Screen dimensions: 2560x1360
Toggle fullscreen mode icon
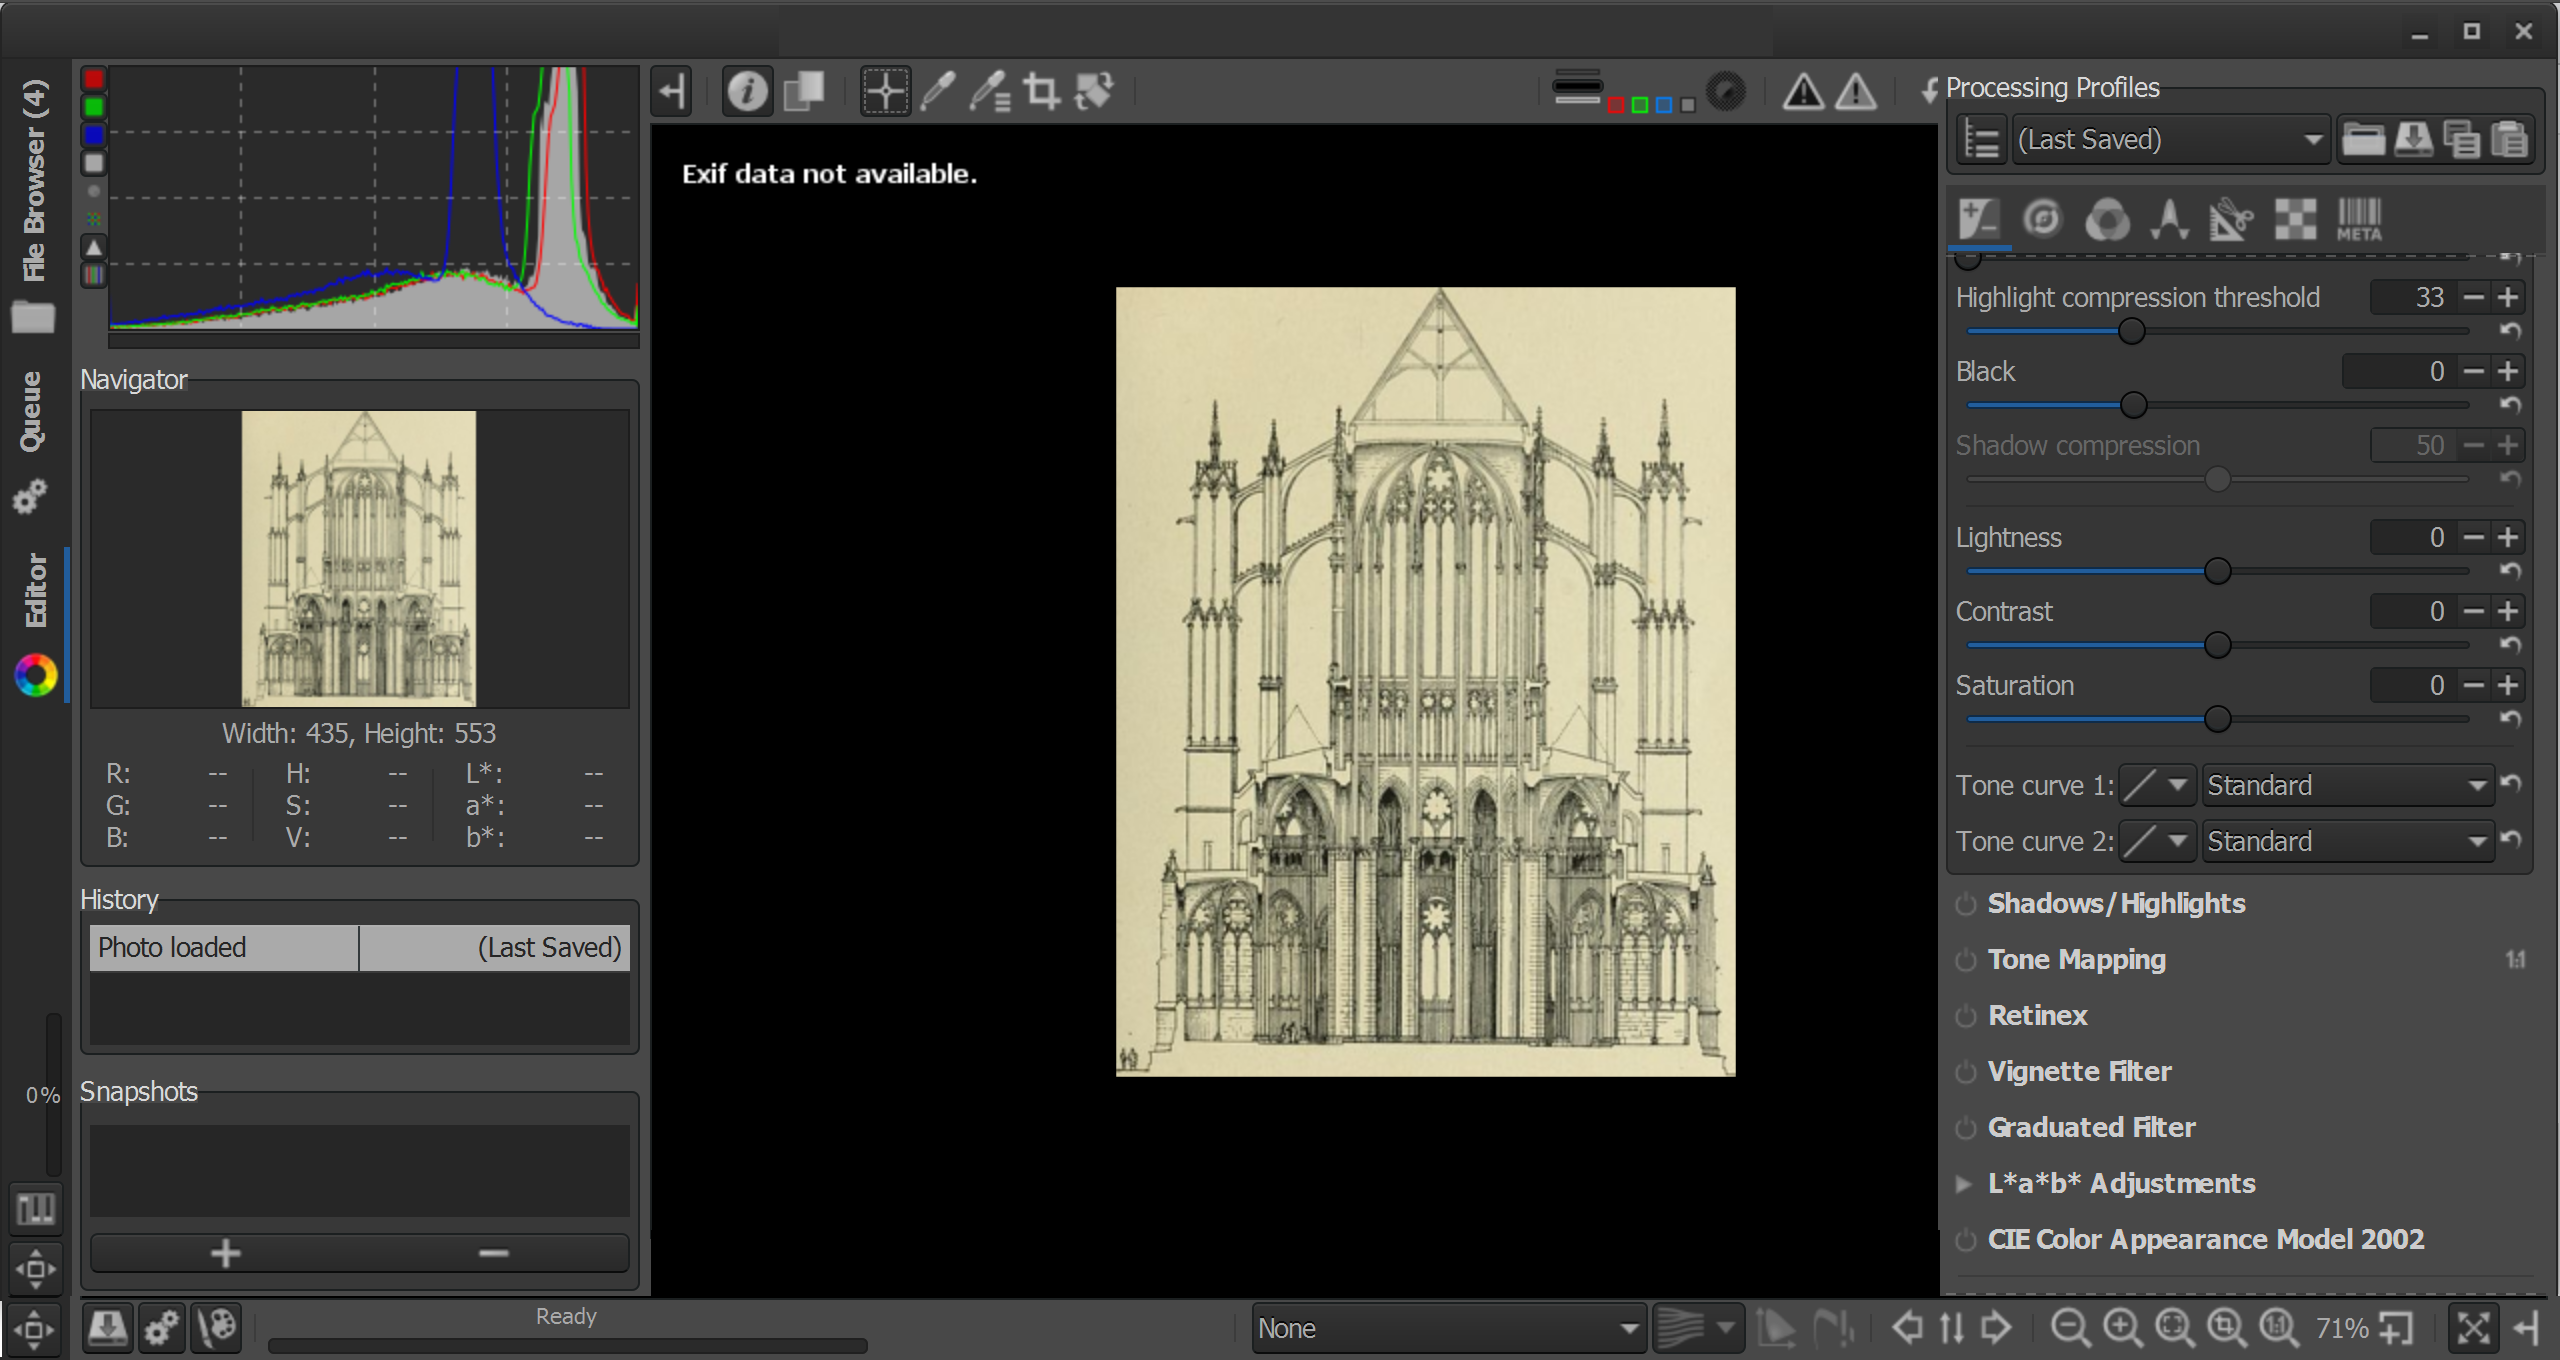coord(2473,1328)
